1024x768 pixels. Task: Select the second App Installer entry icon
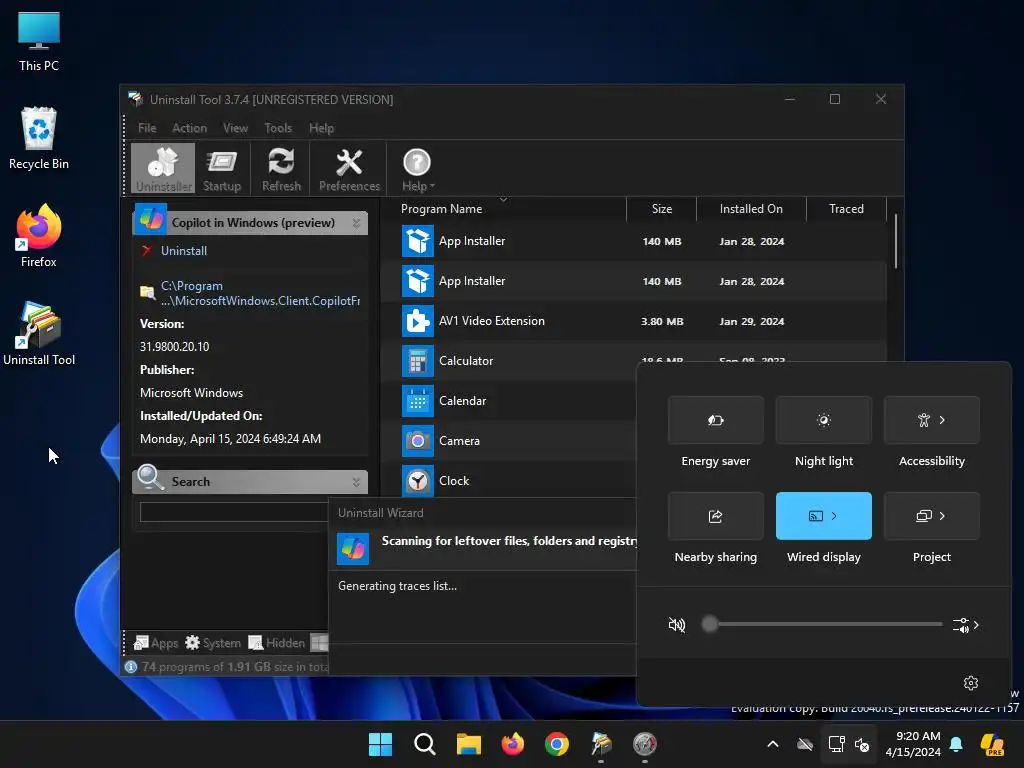coord(417,281)
